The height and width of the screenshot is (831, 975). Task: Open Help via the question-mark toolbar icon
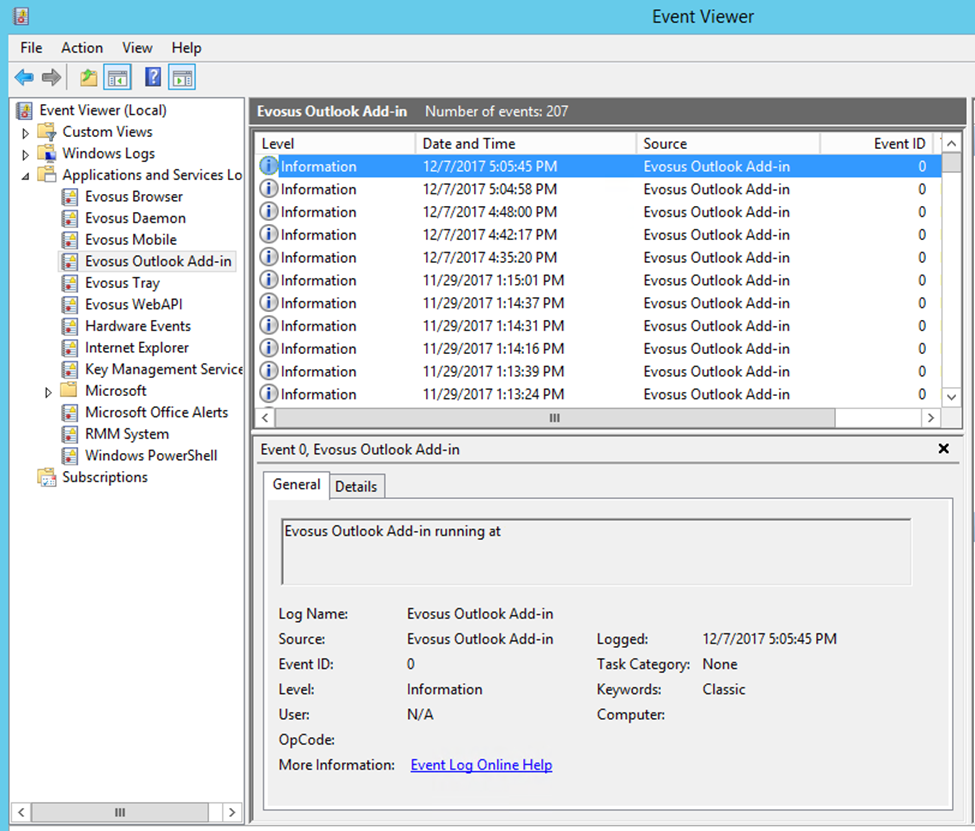point(153,77)
